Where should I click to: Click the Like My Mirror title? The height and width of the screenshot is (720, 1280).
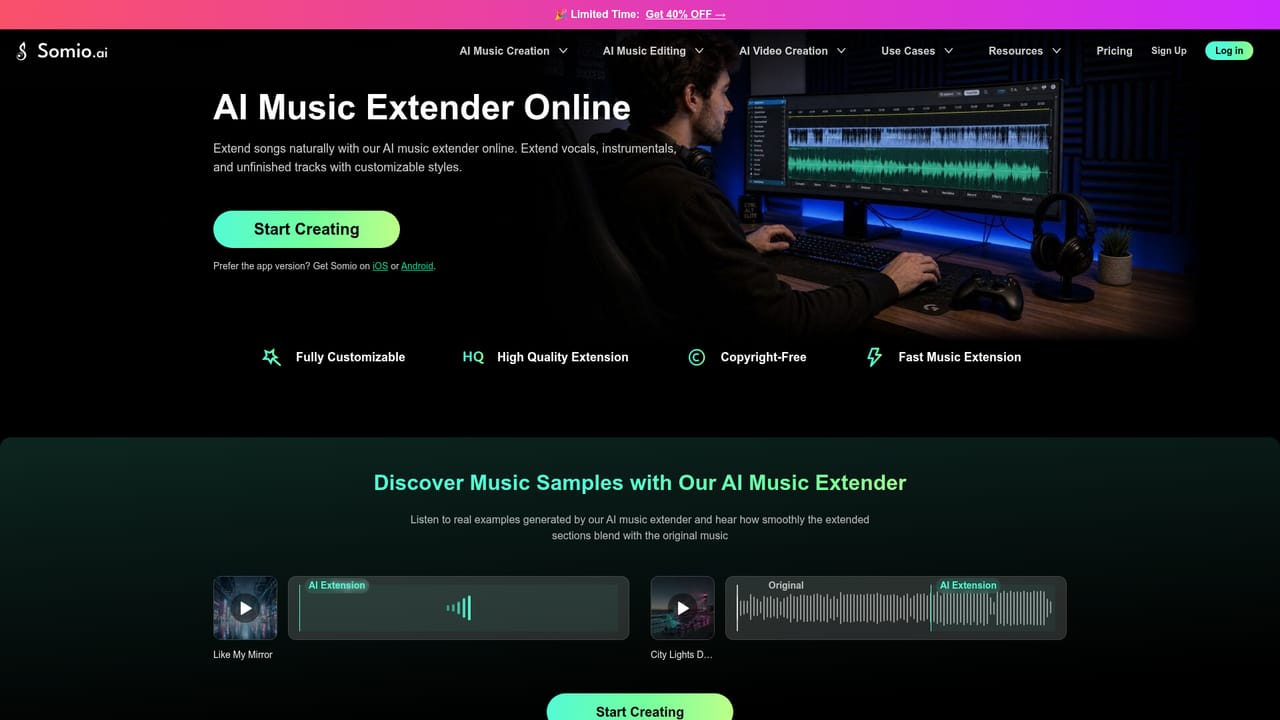pos(243,655)
